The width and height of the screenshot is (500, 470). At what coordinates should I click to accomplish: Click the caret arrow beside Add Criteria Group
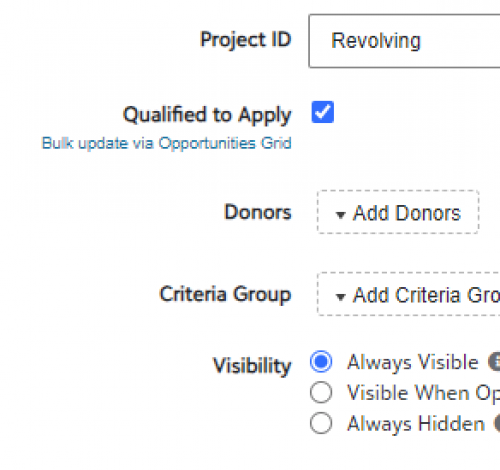pyautogui.click(x=340, y=297)
